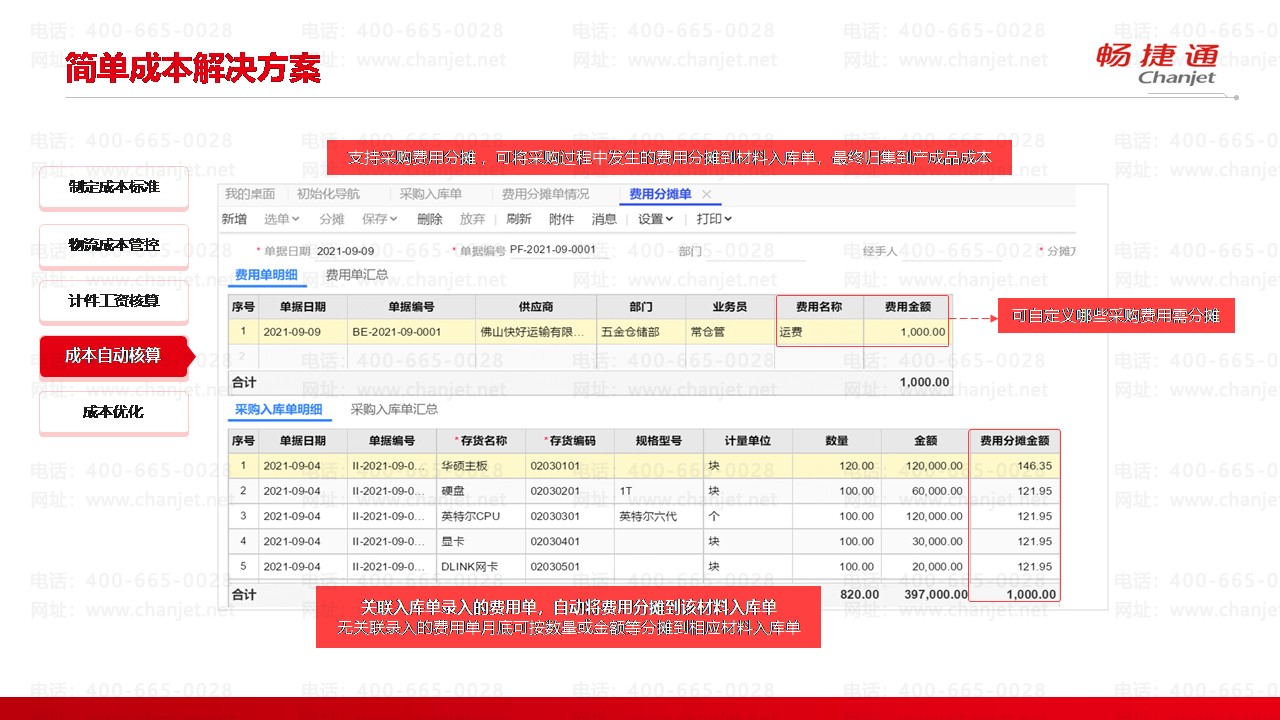This screenshot has width=1280, height=720.
Task: Click the 运费 expense name cell
Action: pos(819,332)
